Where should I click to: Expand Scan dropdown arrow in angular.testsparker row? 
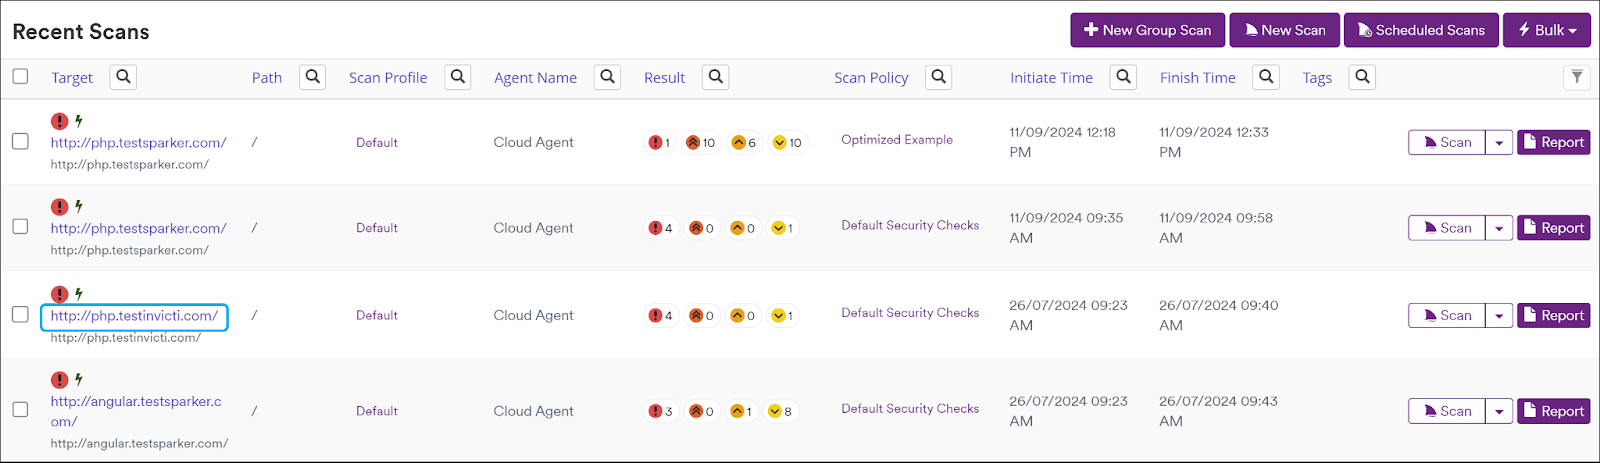pyautogui.click(x=1498, y=411)
